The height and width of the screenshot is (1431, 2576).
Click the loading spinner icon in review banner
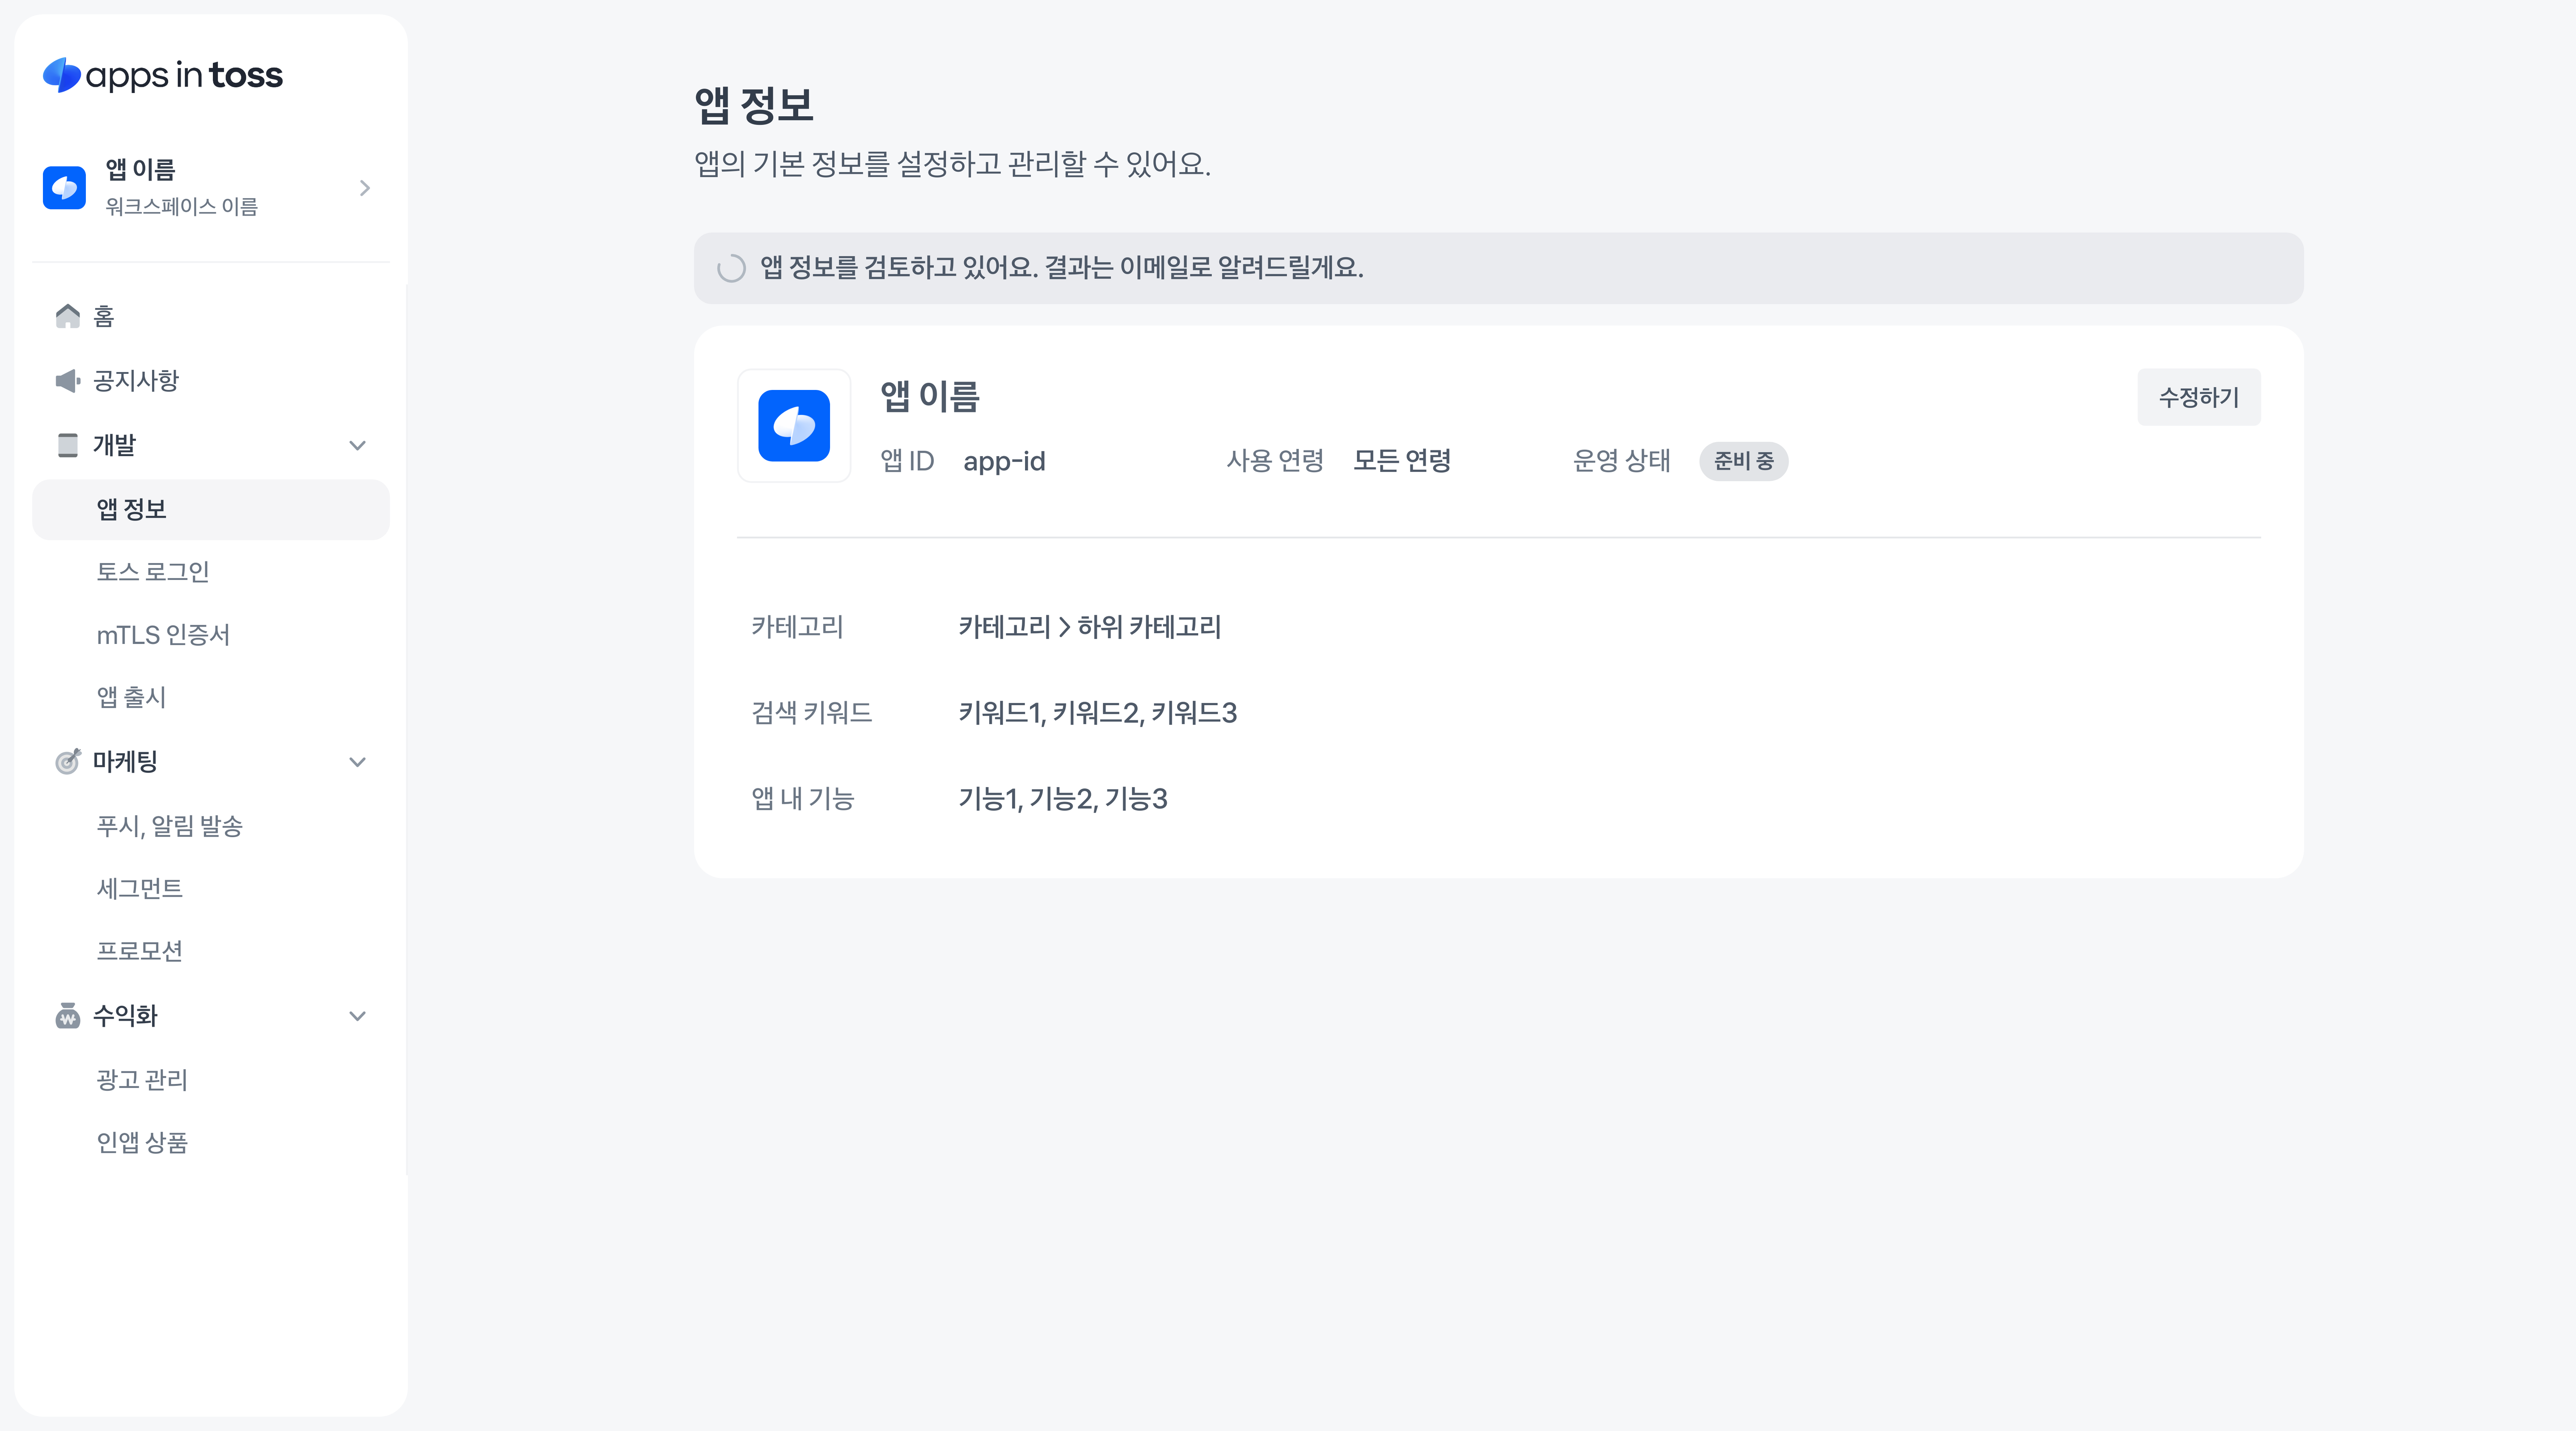coord(731,268)
